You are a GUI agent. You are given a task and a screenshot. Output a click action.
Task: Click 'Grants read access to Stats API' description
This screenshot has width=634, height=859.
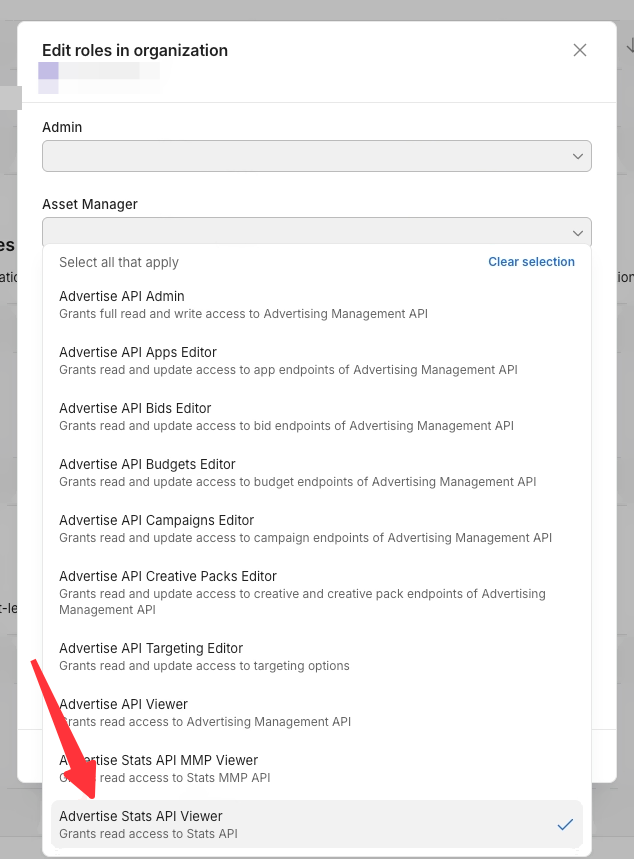[x=148, y=834]
